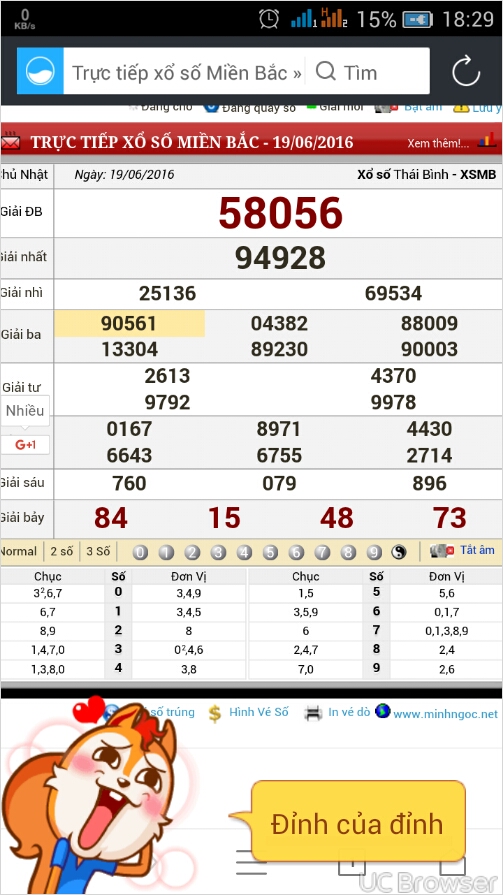Screen dimensions: 503x895
Task: Open the Hình Vé Số link
Action: tap(259, 712)
